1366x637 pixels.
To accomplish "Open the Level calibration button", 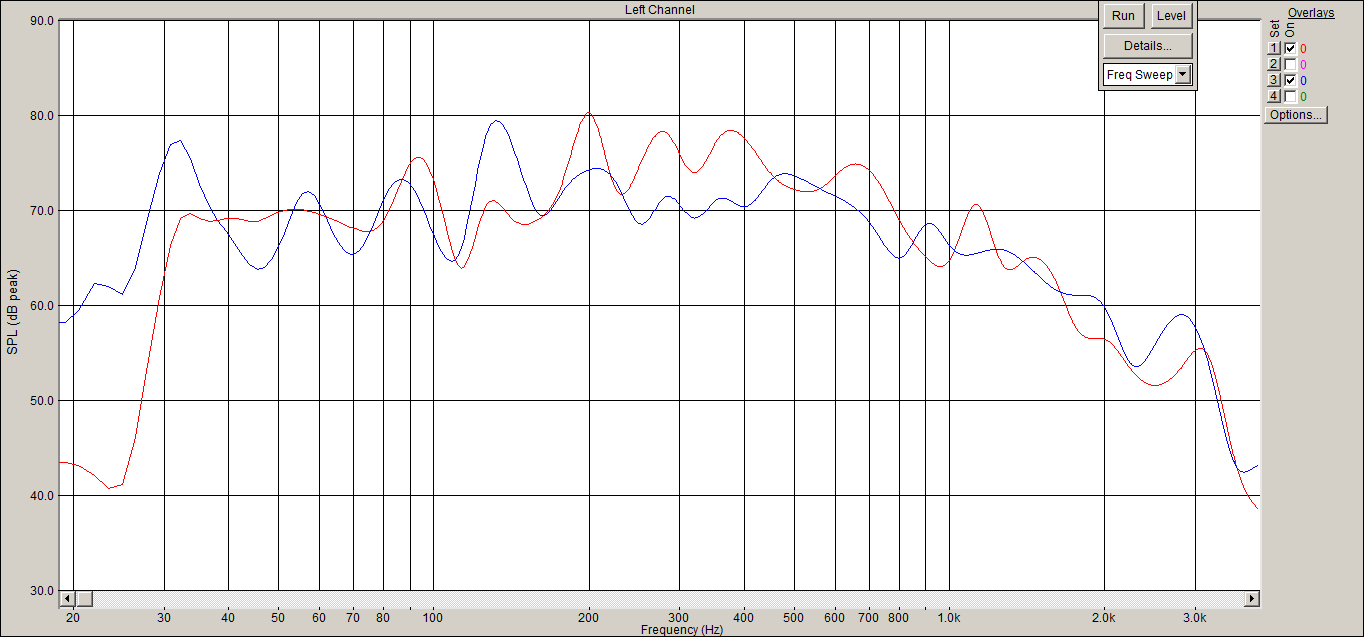I will [x=1171, y=16].
